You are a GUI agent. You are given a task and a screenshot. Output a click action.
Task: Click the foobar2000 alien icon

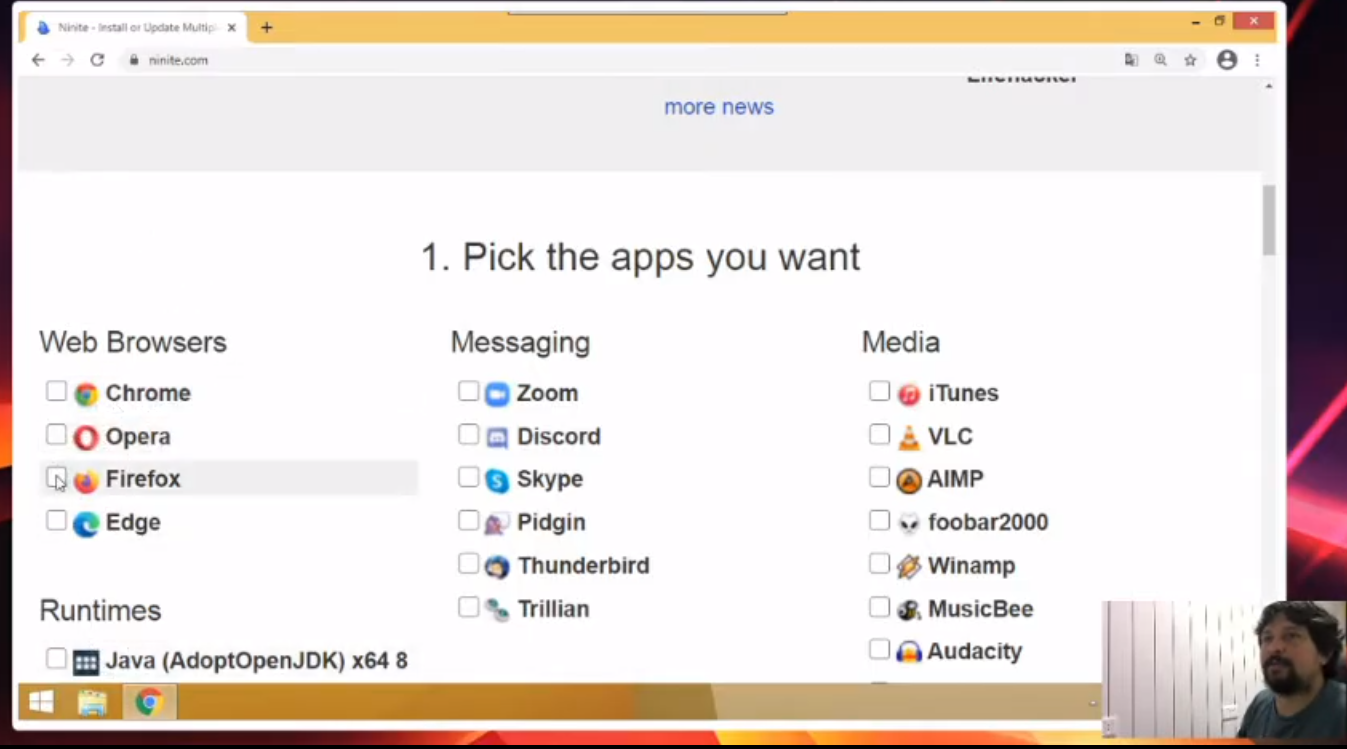pos(908,523)
